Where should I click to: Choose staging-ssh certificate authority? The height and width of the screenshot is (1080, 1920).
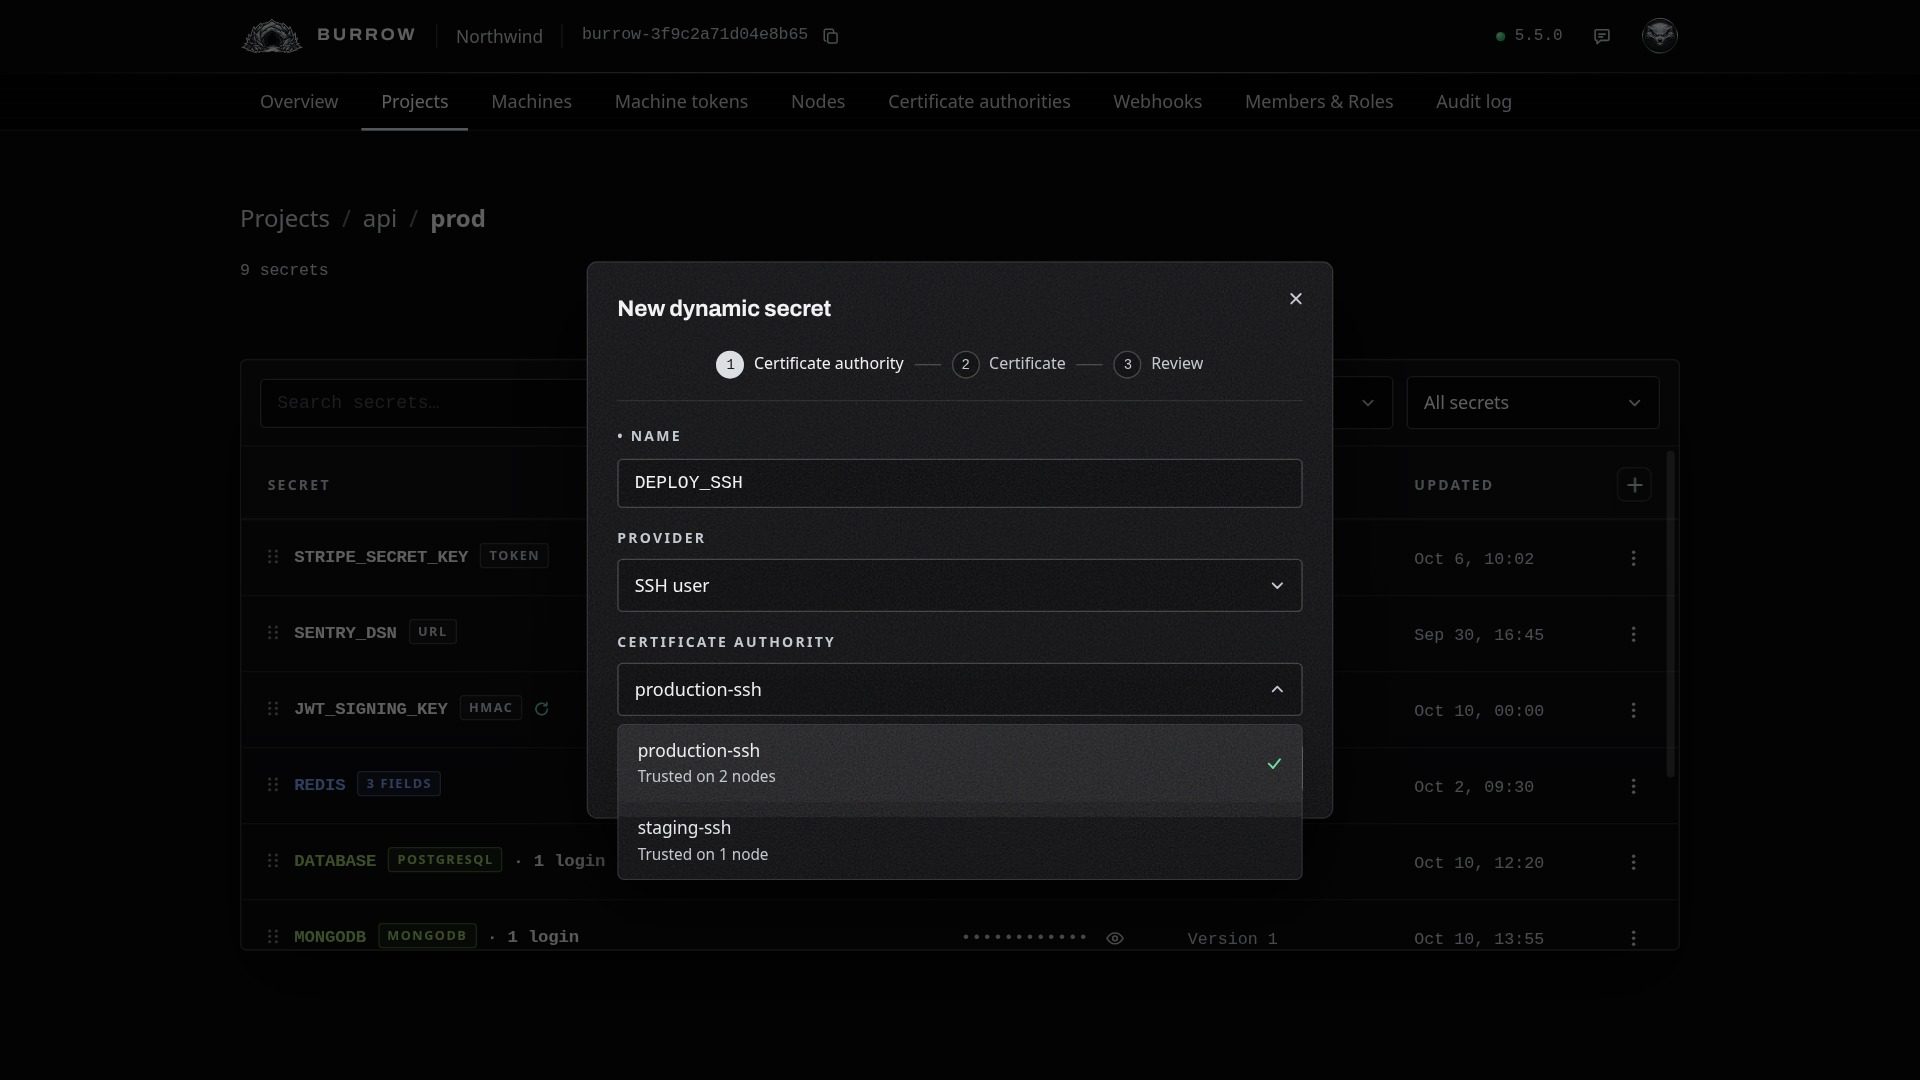[x=959, y=840]
